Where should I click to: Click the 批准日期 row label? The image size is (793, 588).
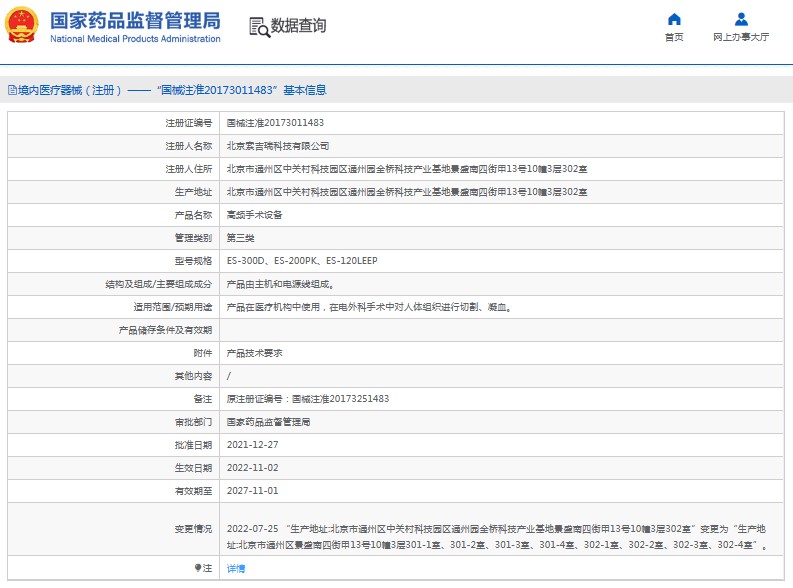pyautogui.click(x=193, y=445)
